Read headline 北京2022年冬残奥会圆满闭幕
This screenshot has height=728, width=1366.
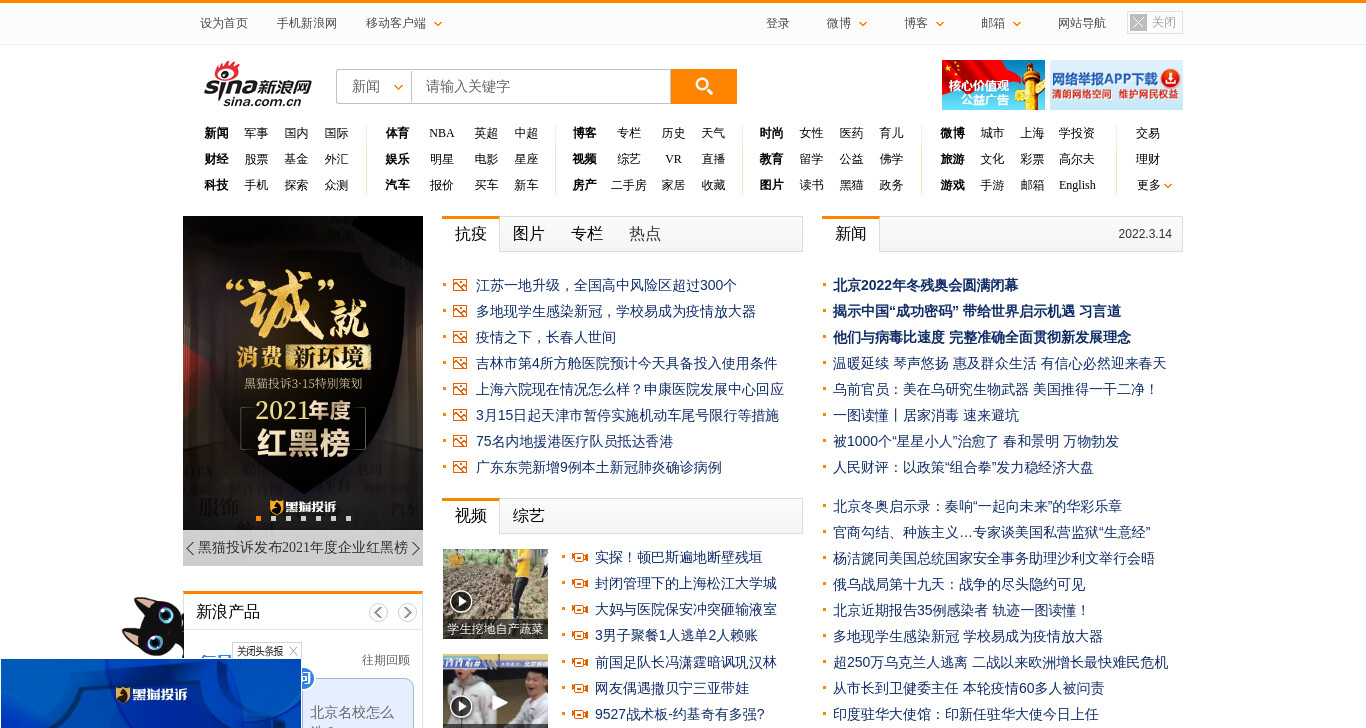(925, 285)
